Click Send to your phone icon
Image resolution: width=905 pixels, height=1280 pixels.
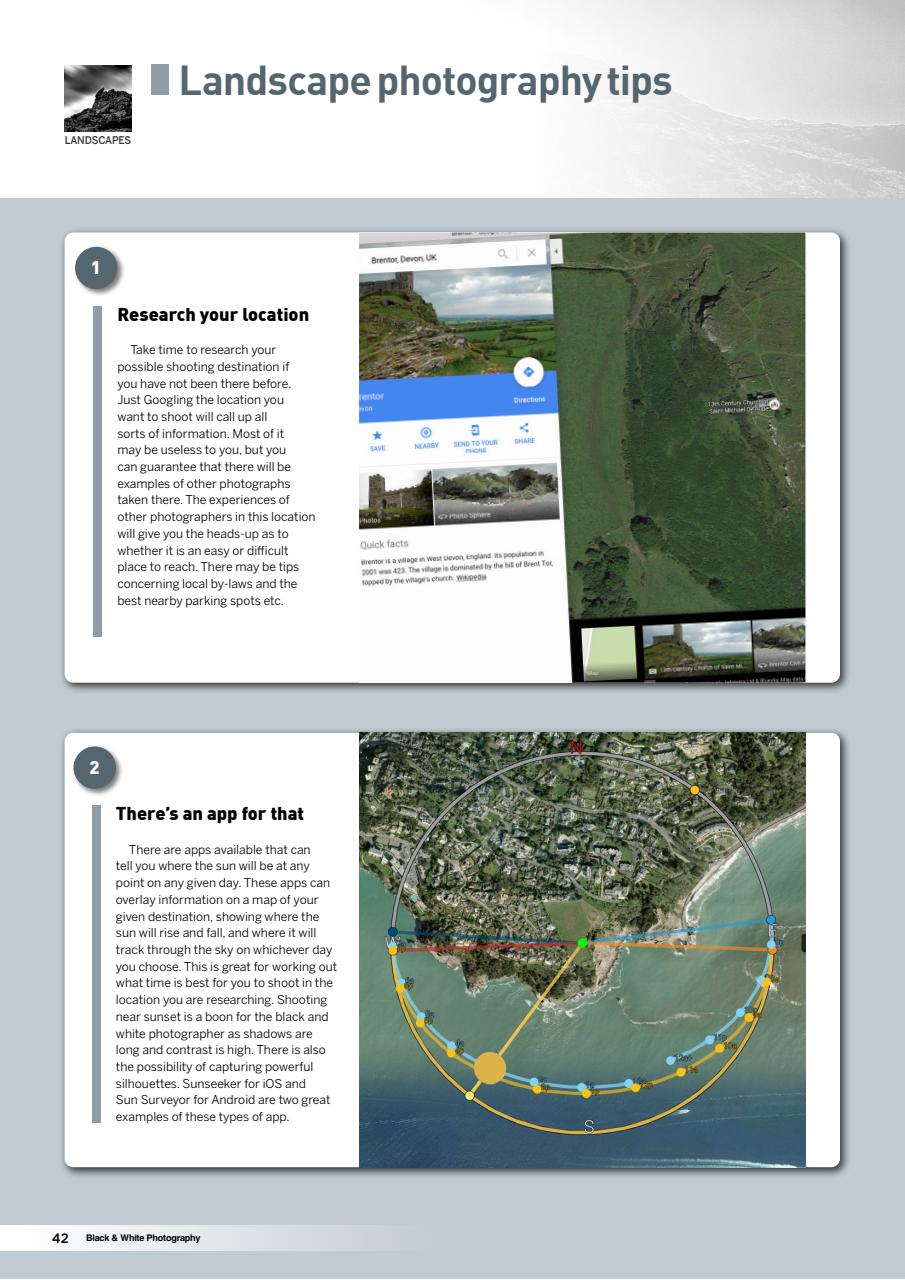tap(476, 430)
